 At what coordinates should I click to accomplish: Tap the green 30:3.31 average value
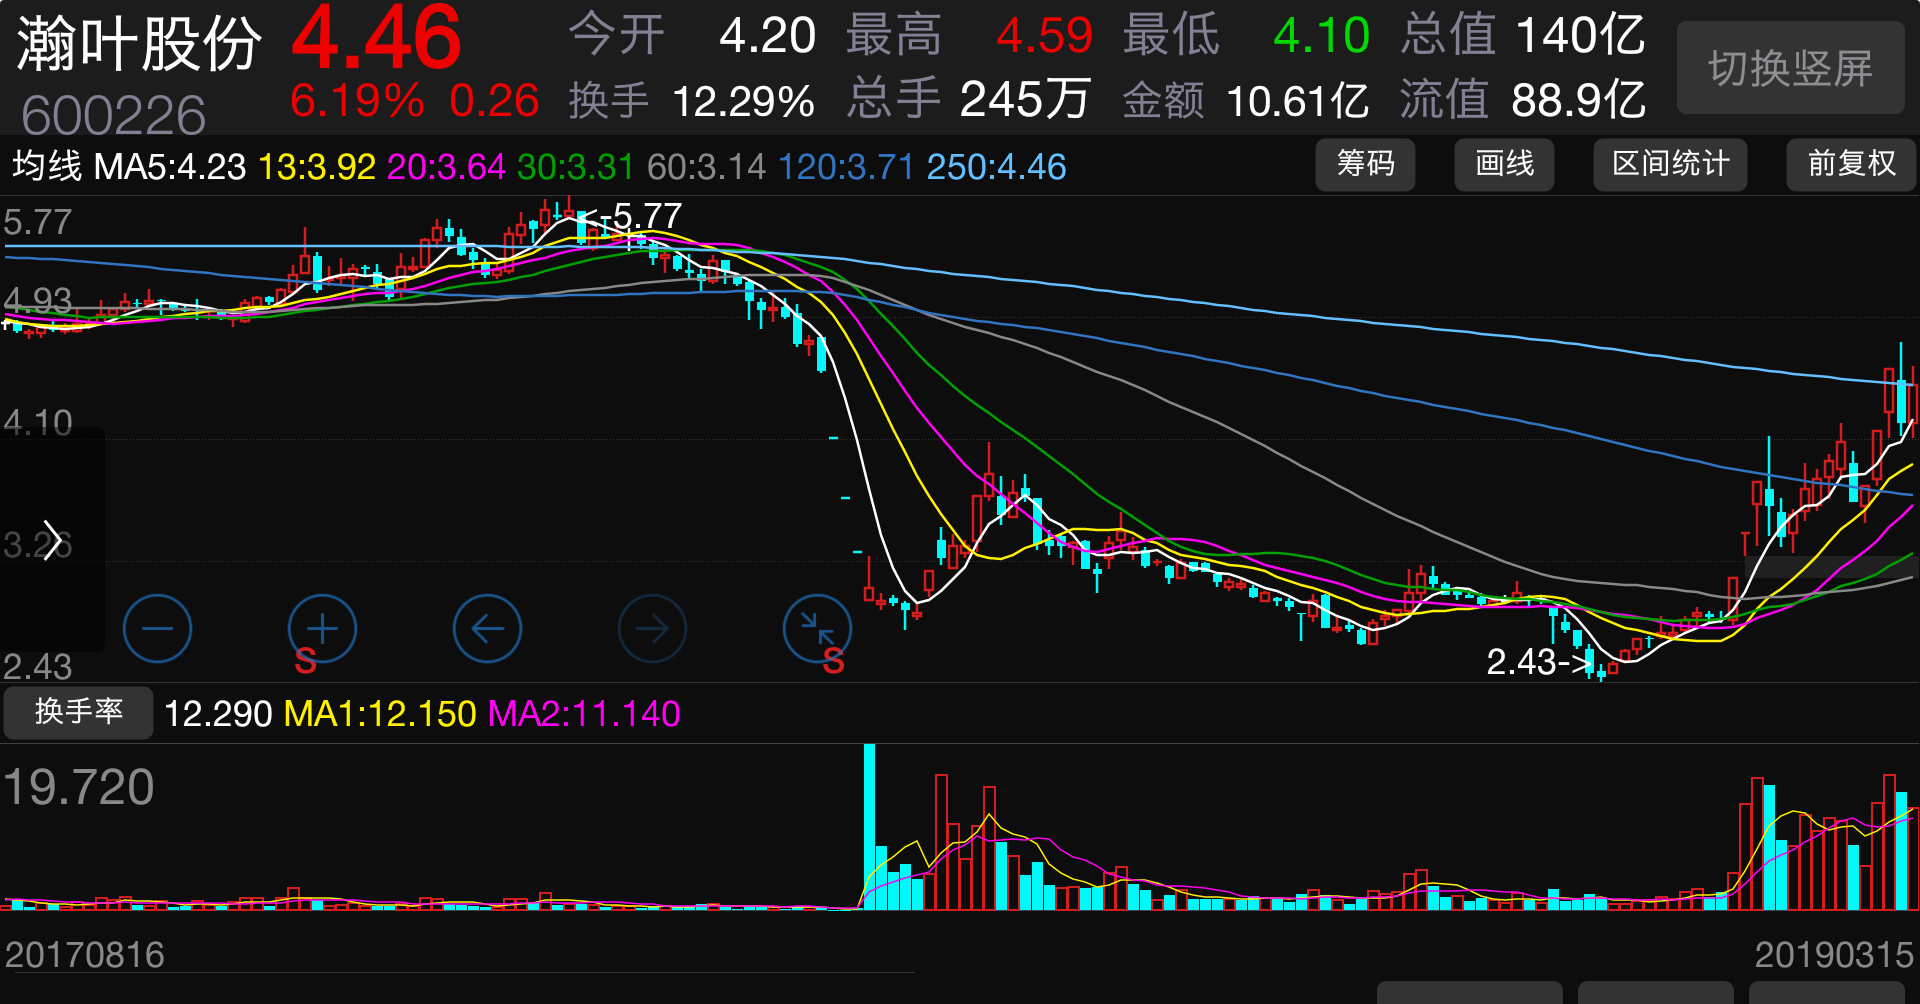(576, 167)
